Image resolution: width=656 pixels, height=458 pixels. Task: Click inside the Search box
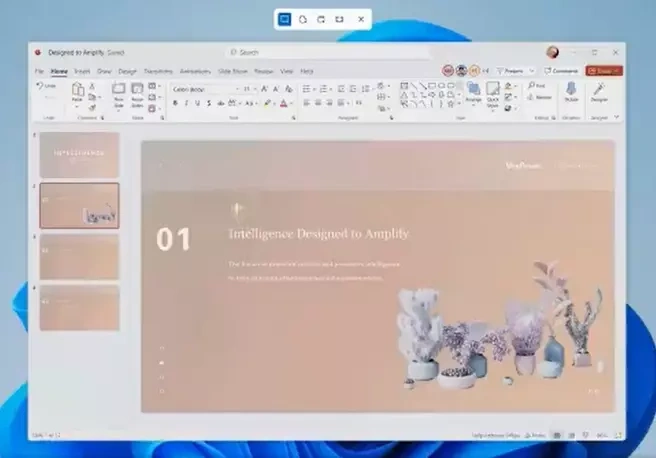(328, 52)
